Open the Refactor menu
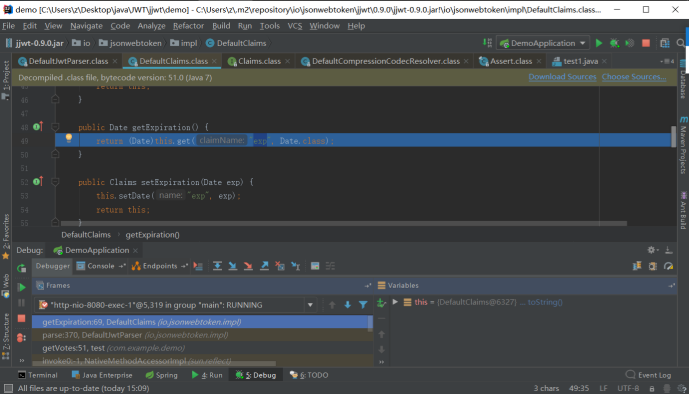 188,26
